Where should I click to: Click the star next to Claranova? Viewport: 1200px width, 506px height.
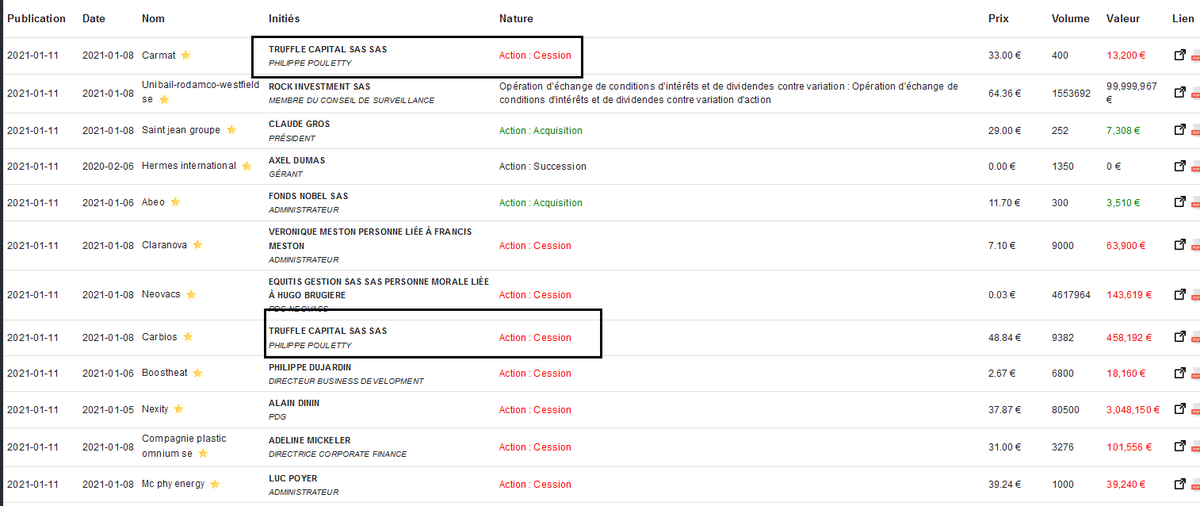[x=198, y=245]
